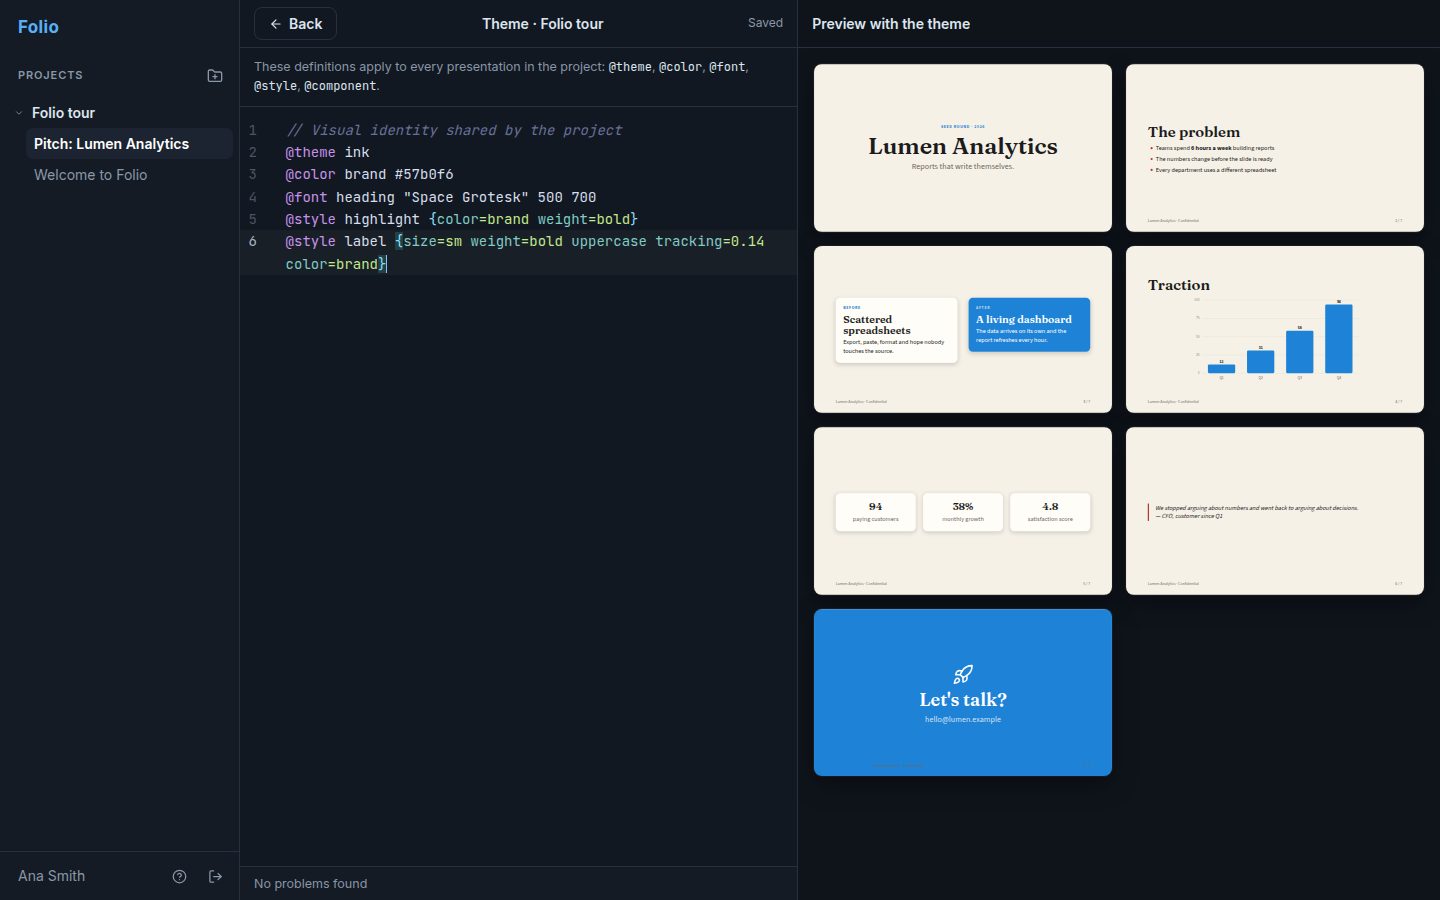The width and height of the screenshot is (1440, 900).
Task: Click the @font heading "Space Grotesk" line
Action: [x=441, y=198]
